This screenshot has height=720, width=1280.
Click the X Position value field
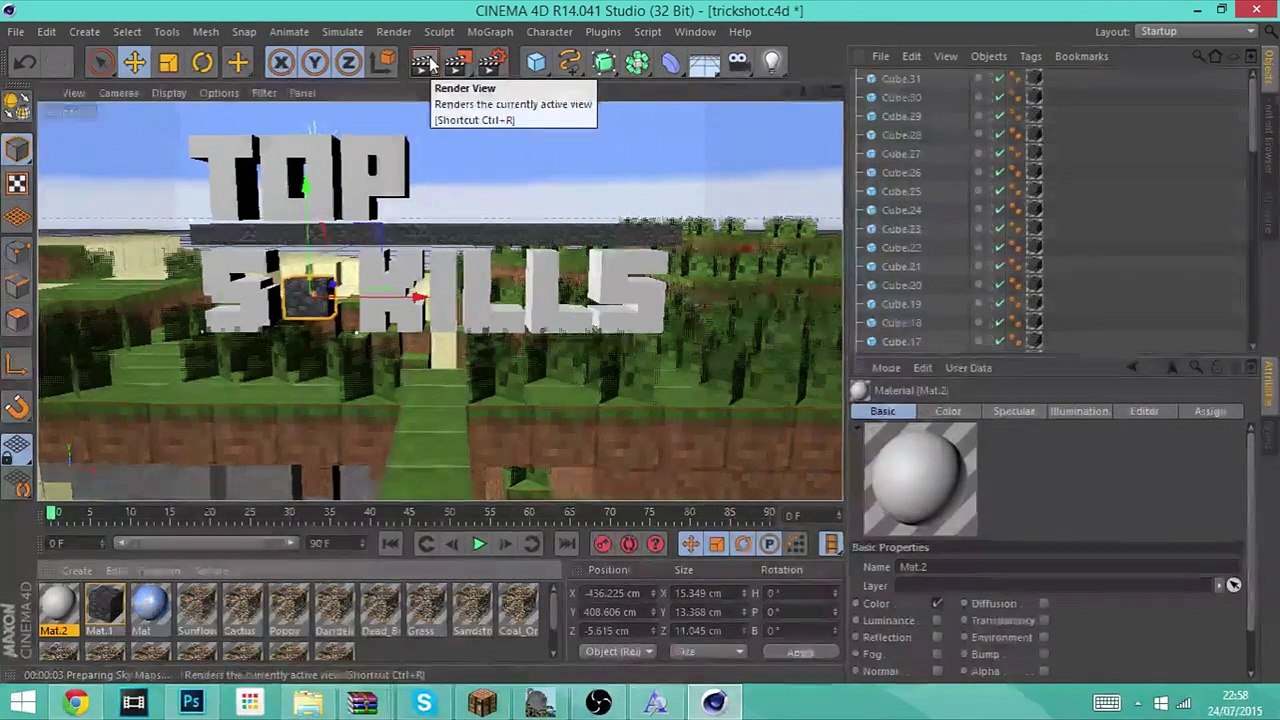[618, 593]
